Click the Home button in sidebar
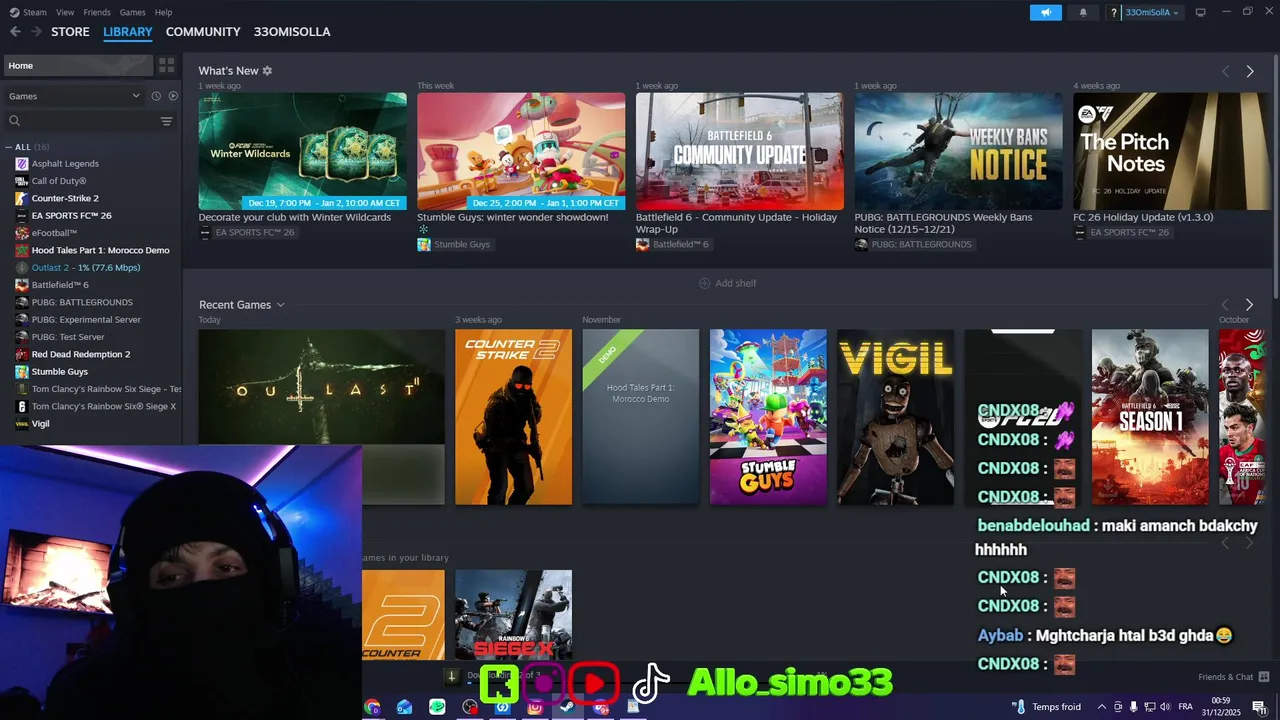The image size is (1280, 720). [77, 65]
